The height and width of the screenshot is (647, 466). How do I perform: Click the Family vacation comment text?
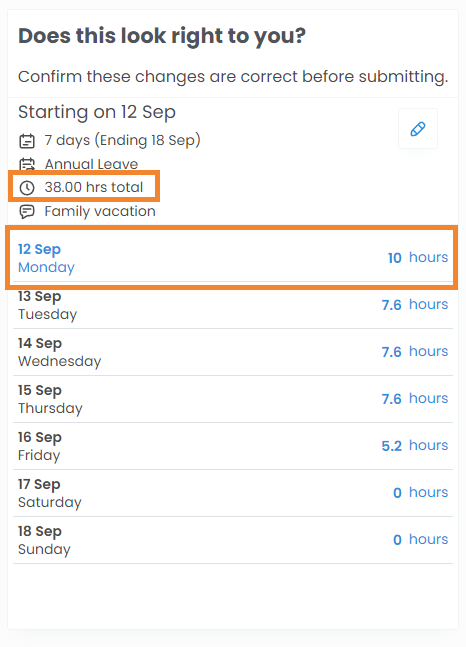(x=100, y=211)
